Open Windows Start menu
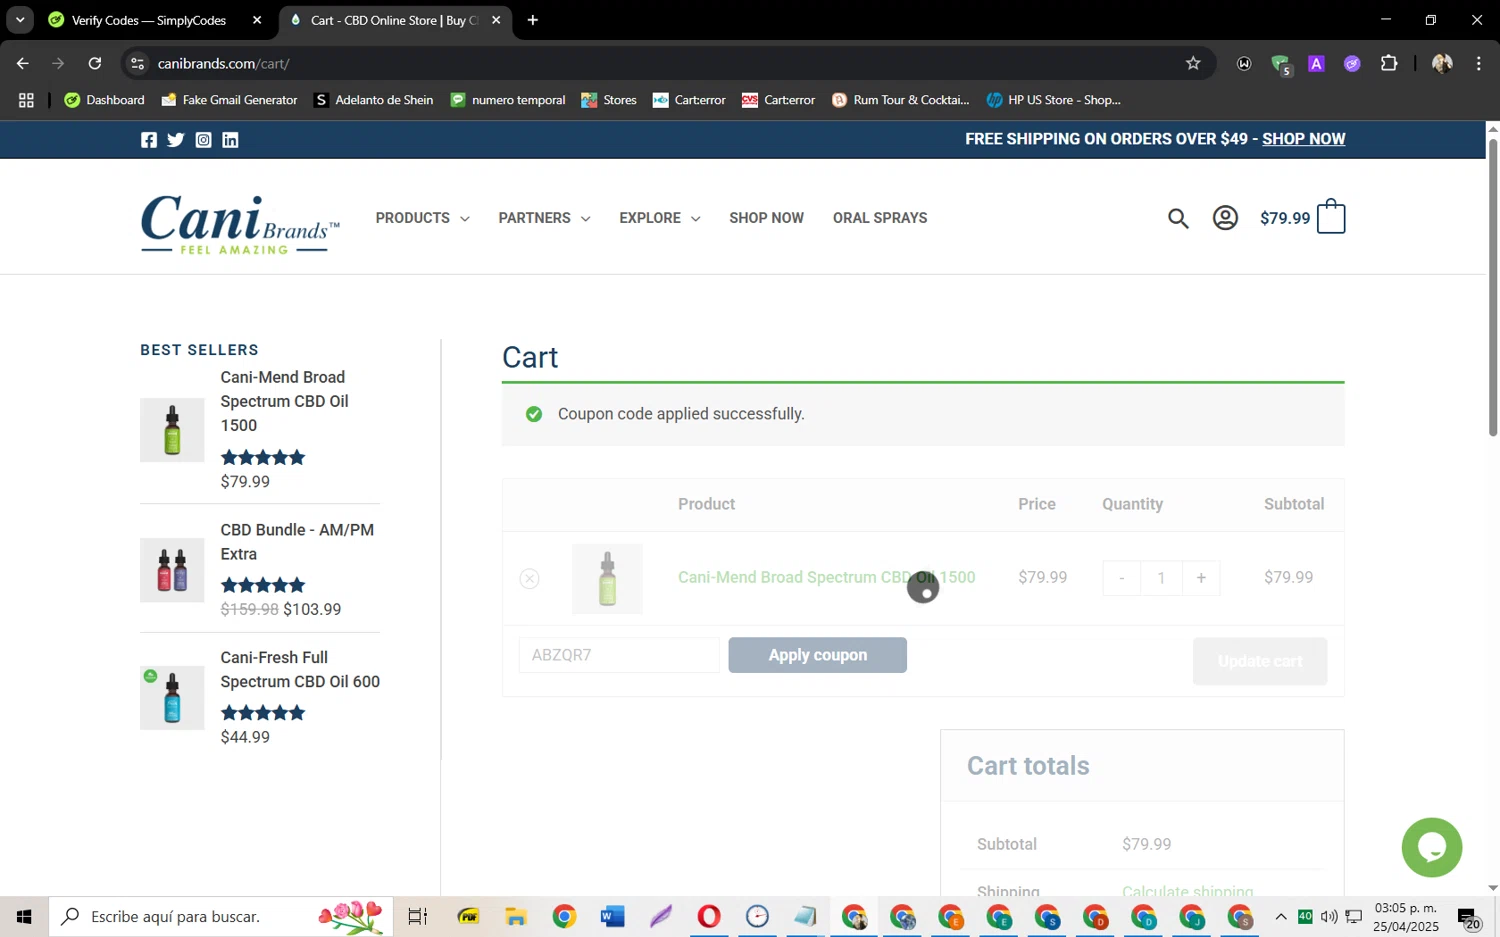 (24, 916)
